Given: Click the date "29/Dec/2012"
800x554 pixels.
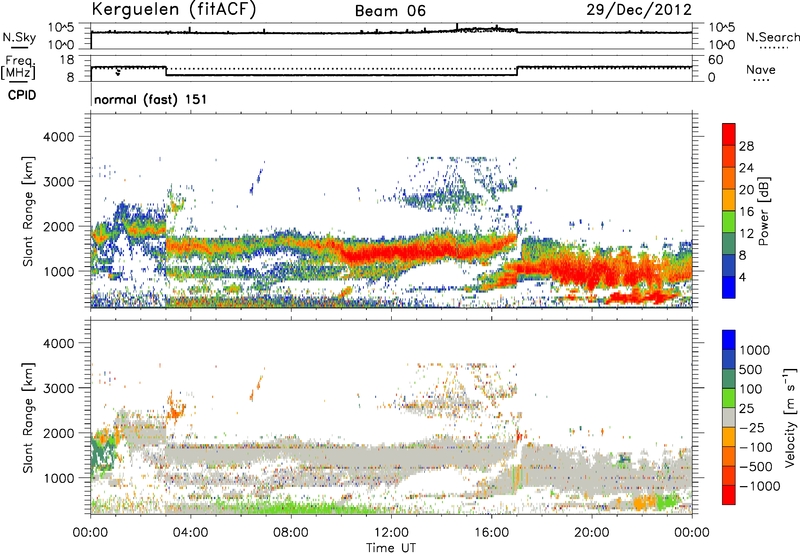Looking at the screenshot, I should [639, 9].
